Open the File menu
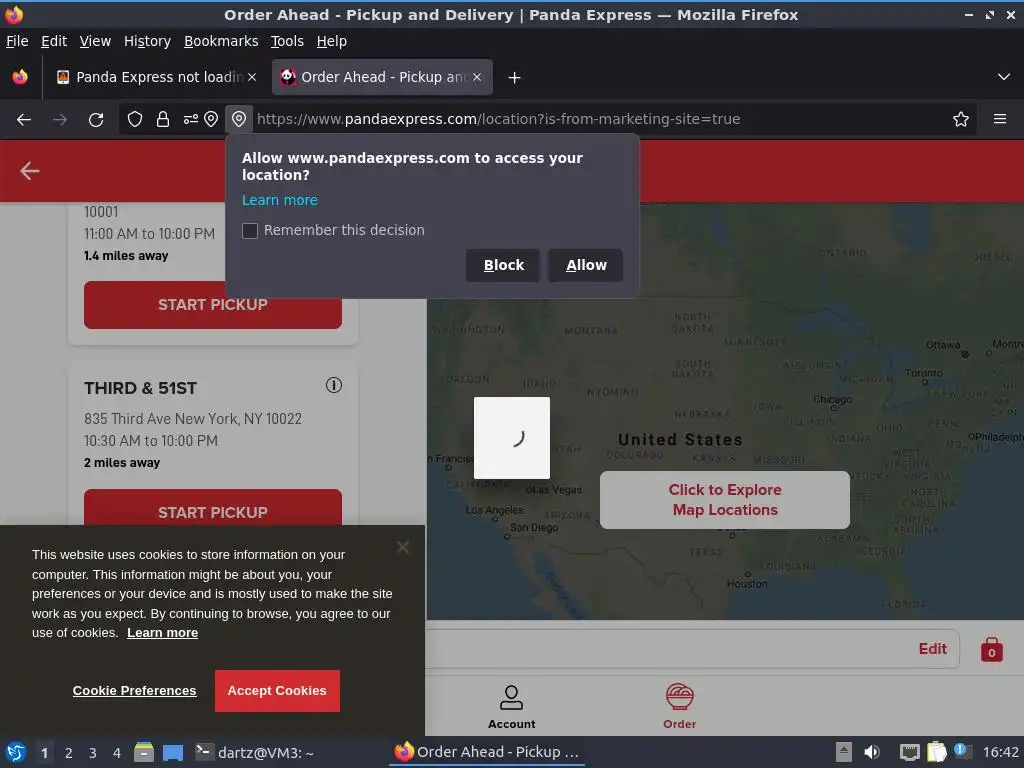 coord(17,41)
